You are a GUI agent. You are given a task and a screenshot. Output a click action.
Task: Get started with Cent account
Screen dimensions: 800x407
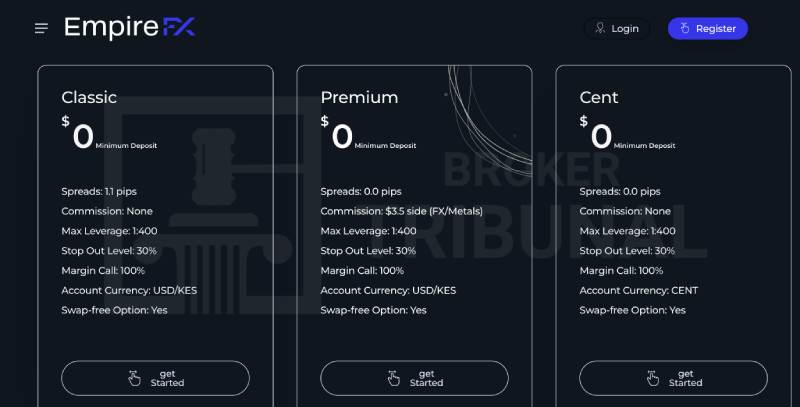(x=673, y=378)
